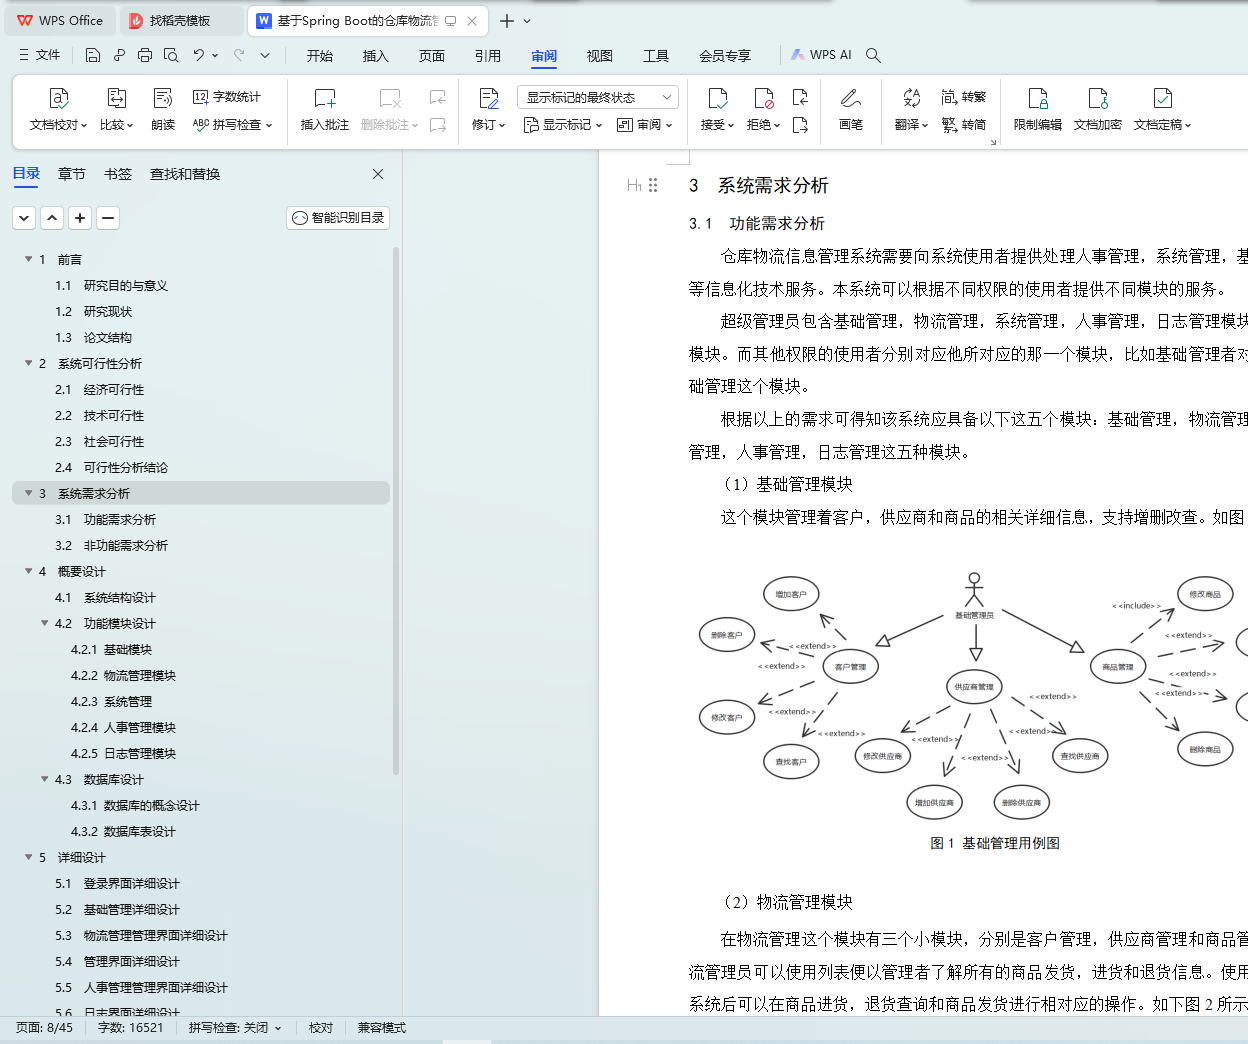Close the navigation pane with X

tap(378, 174)
